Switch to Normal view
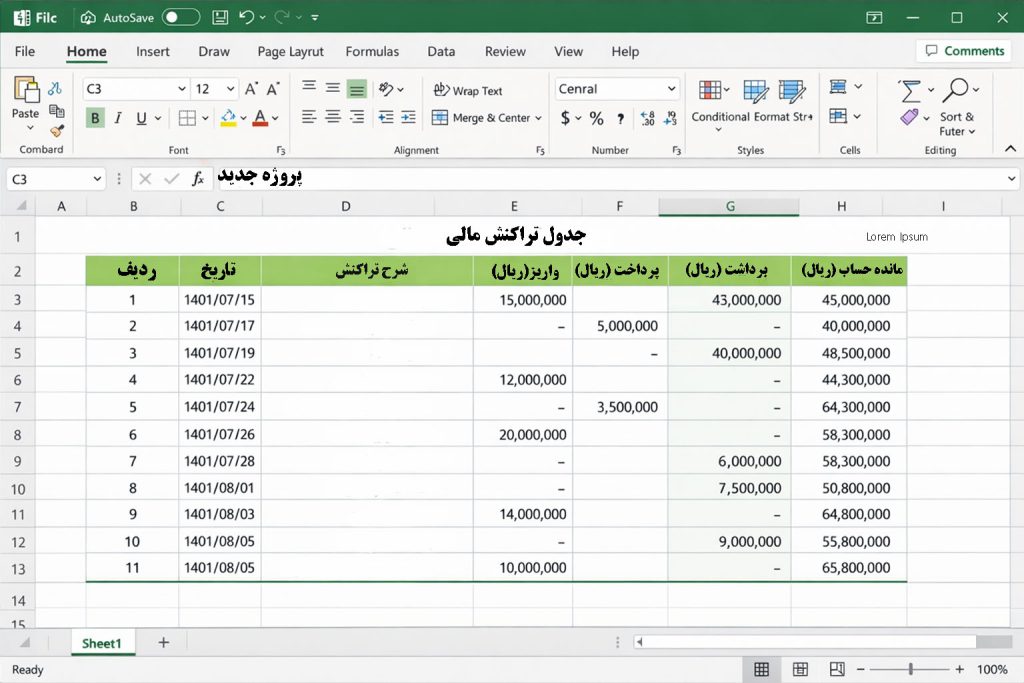The width and height of the screenshot is (1024, 683). tap(761, 669)
